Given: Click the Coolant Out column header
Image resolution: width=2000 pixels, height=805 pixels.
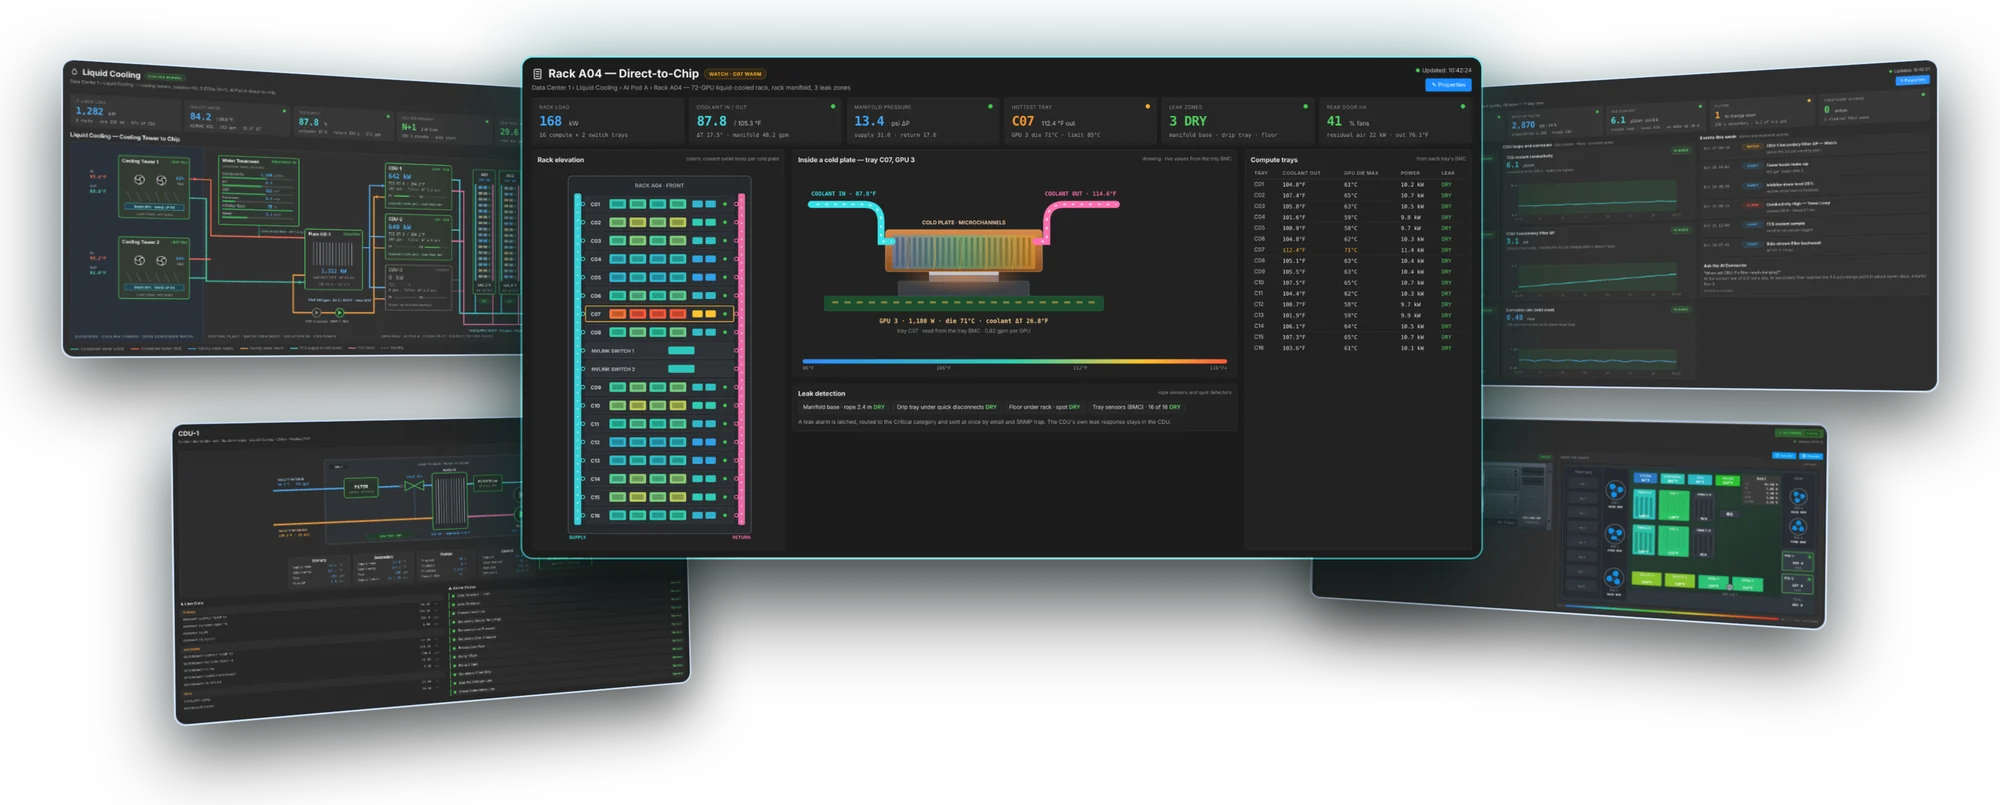Looking at the screenshot, I should pos(1301,173).
